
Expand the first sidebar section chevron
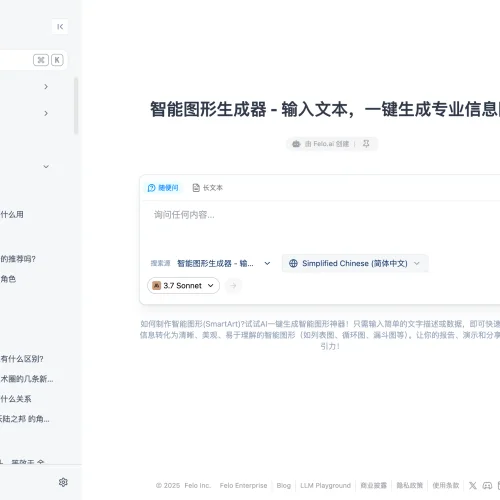[x=46, y=87]
